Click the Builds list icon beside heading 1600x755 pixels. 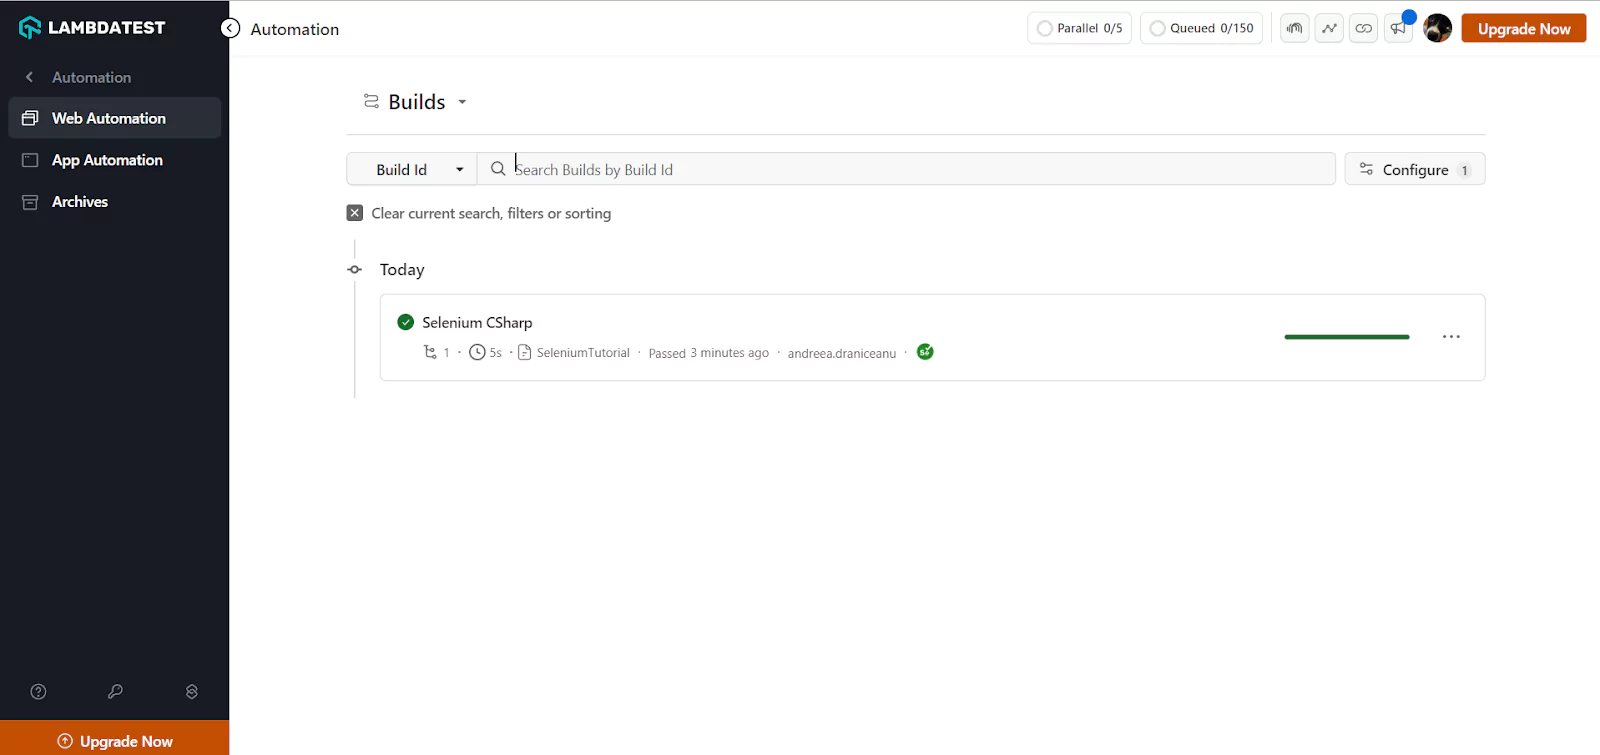coord(371,101)
